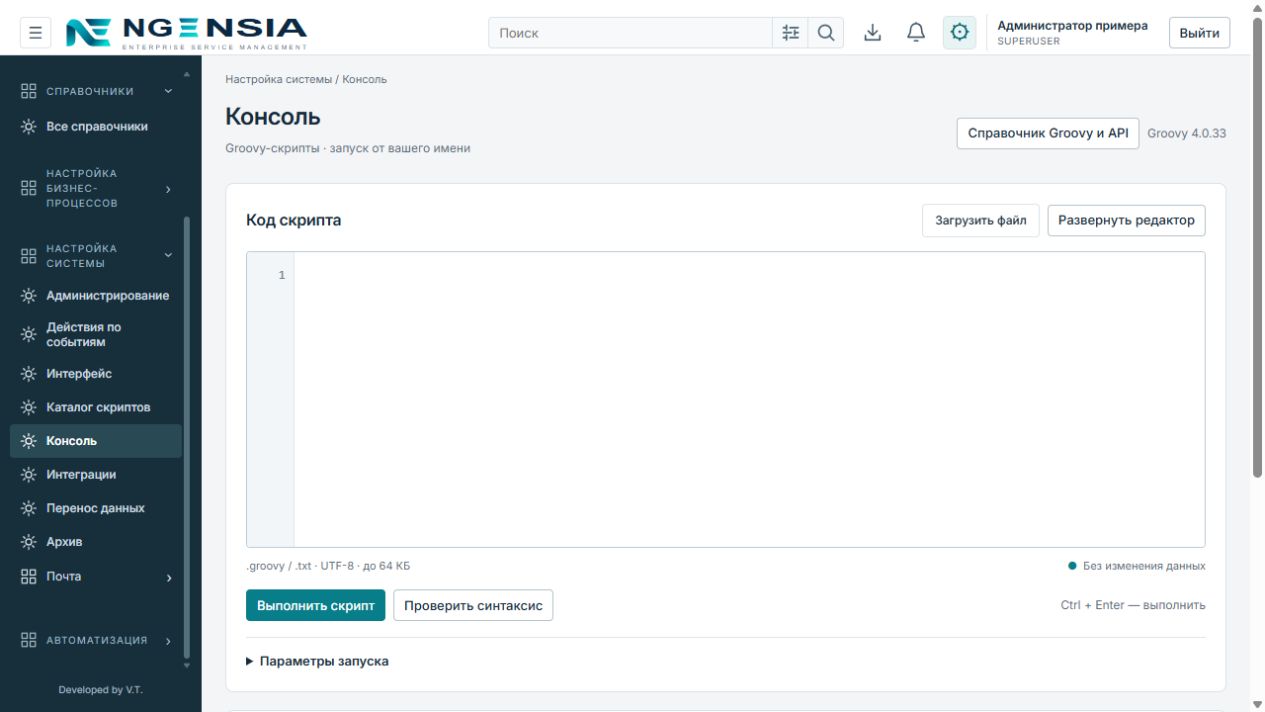Click the magnifying glass search icon
Image resolution: width=1265 pixels, height=712 pixels.
pyautogui.click(x=826, y=33)
